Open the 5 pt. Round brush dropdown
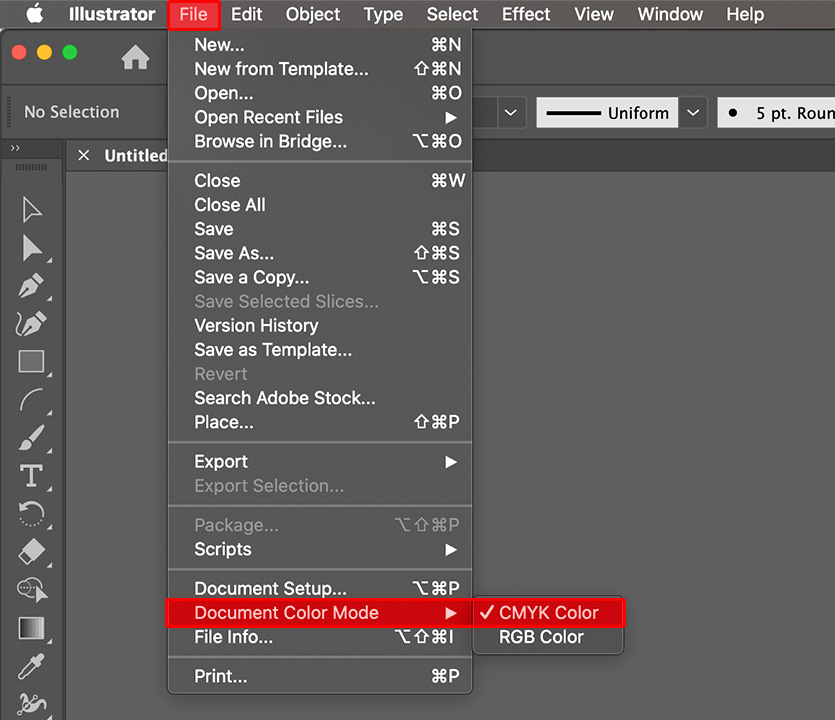 point(776,112)
